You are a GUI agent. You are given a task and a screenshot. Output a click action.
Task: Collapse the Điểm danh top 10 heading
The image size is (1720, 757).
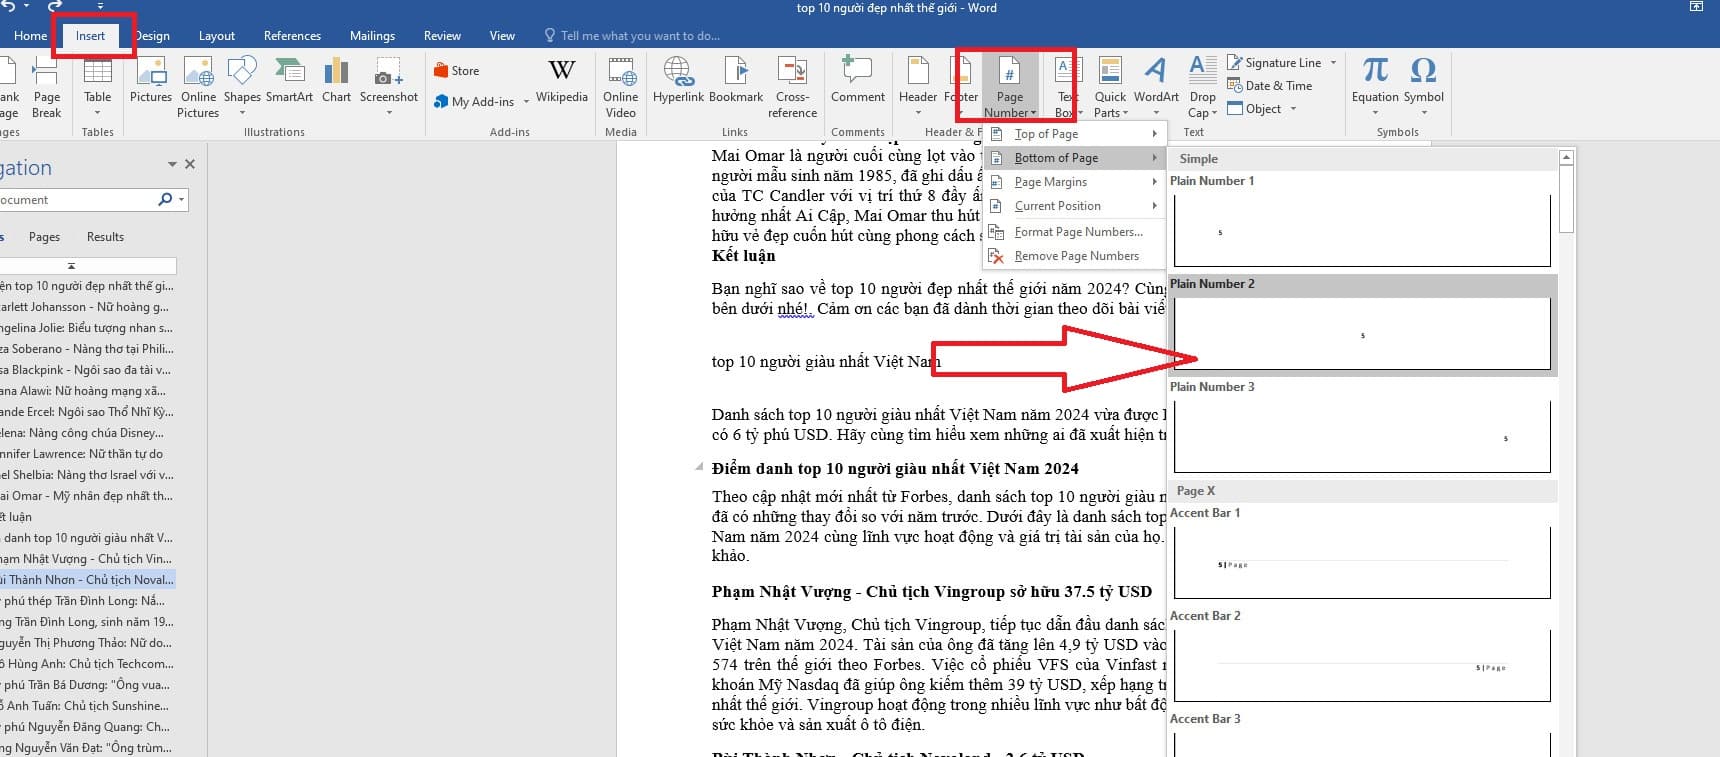[699, 468]
